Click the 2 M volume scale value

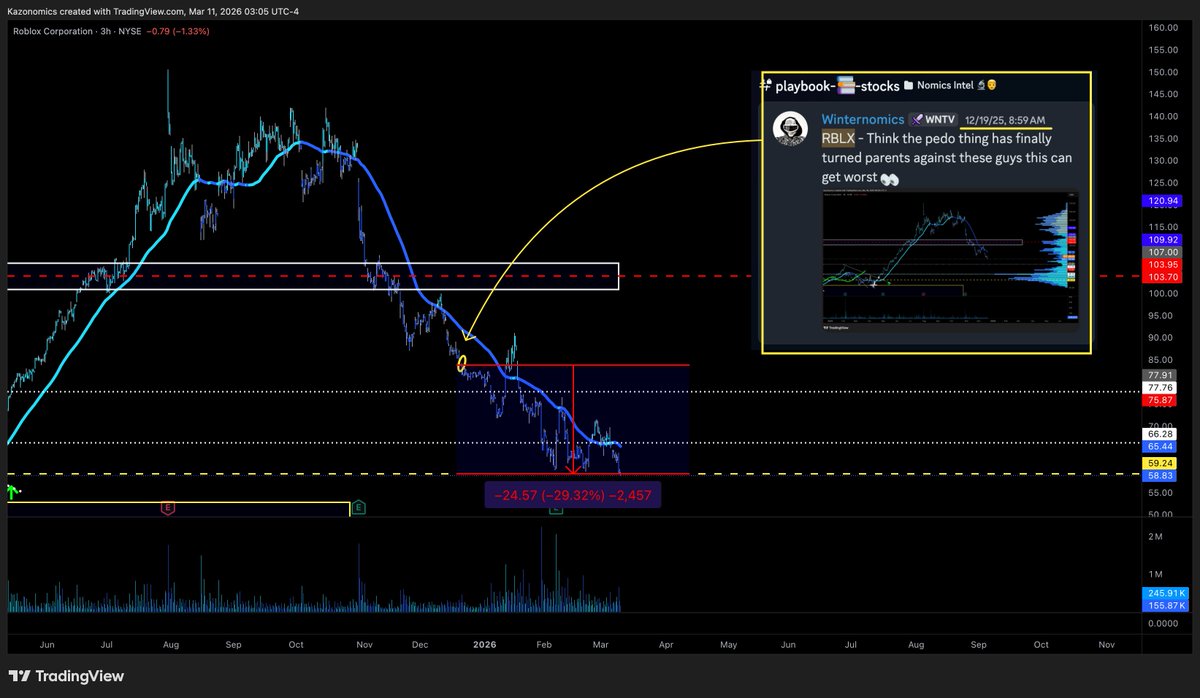(x=1155, y=537)
